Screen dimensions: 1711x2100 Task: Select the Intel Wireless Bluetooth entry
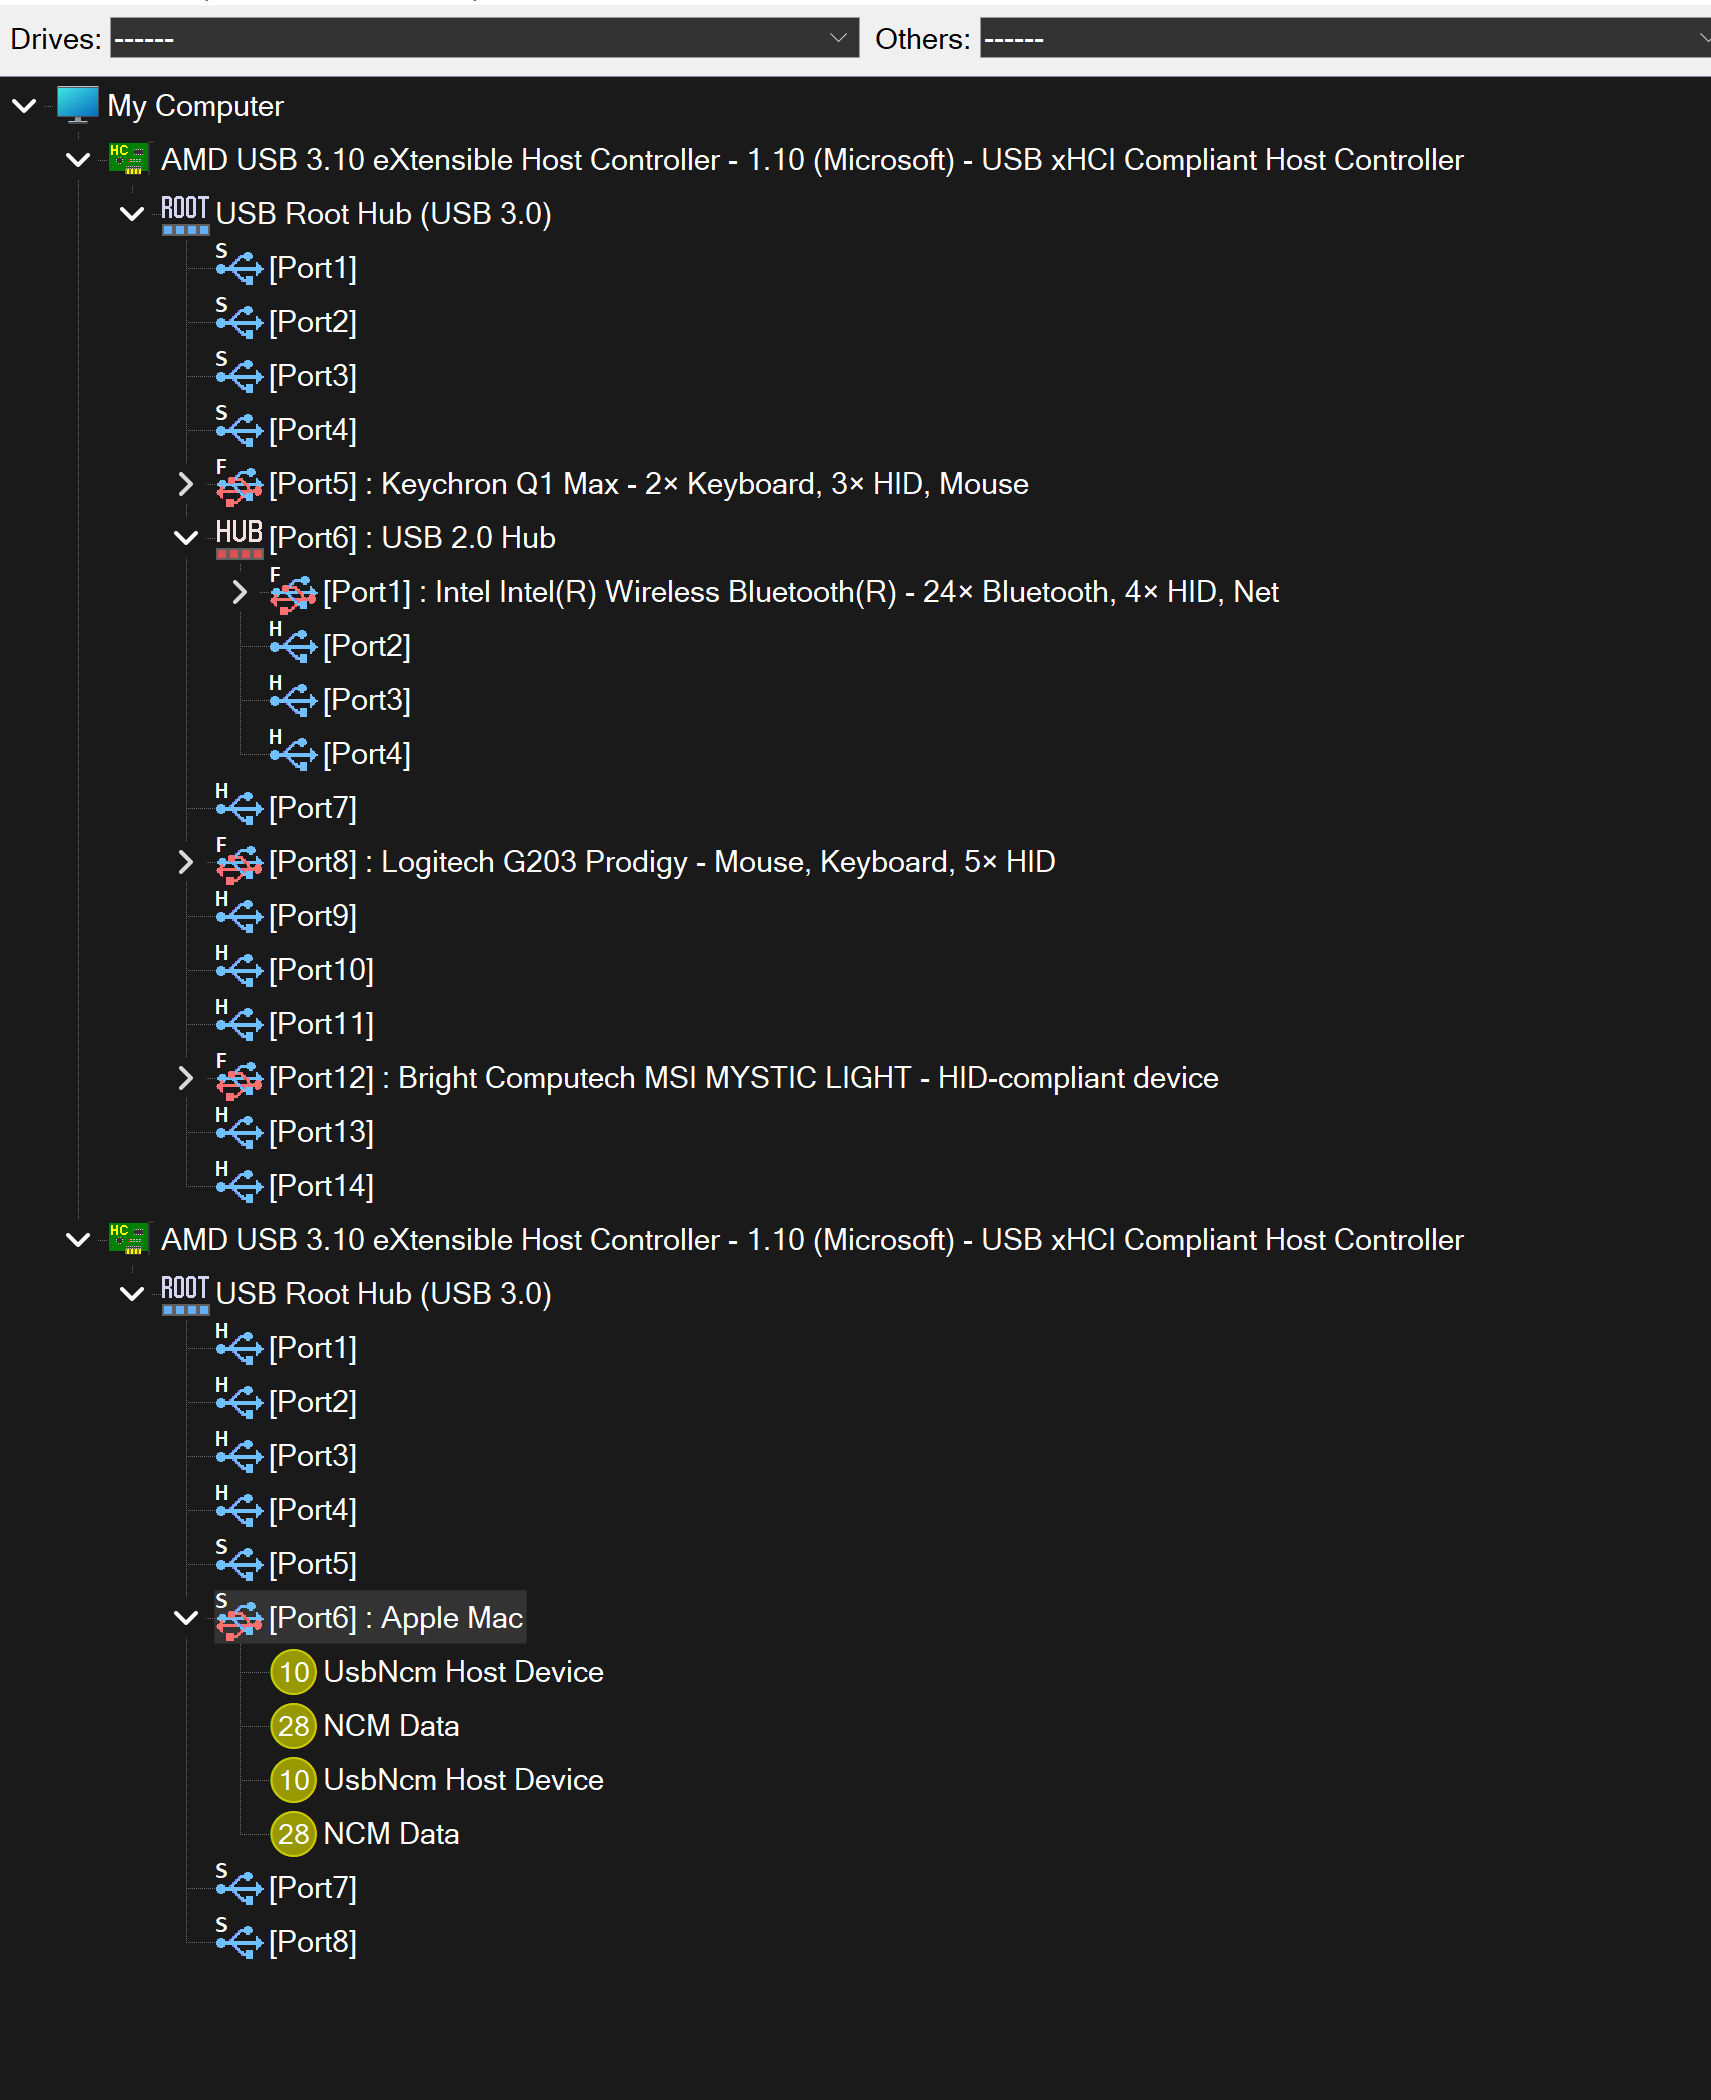pos(800,592)
